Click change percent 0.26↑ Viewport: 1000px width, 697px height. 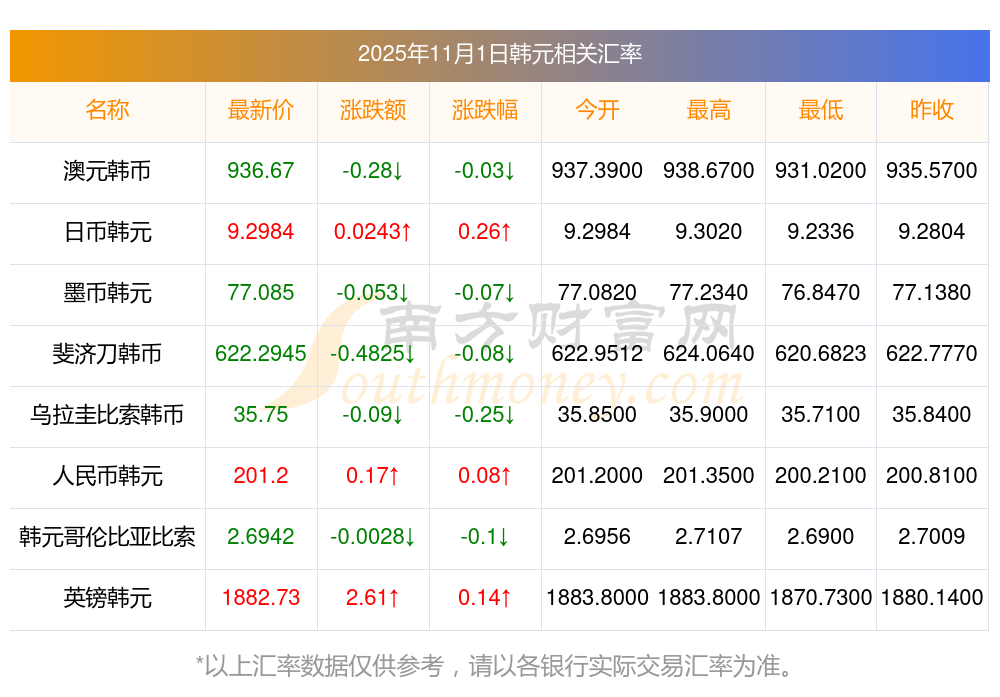point(485,232)
